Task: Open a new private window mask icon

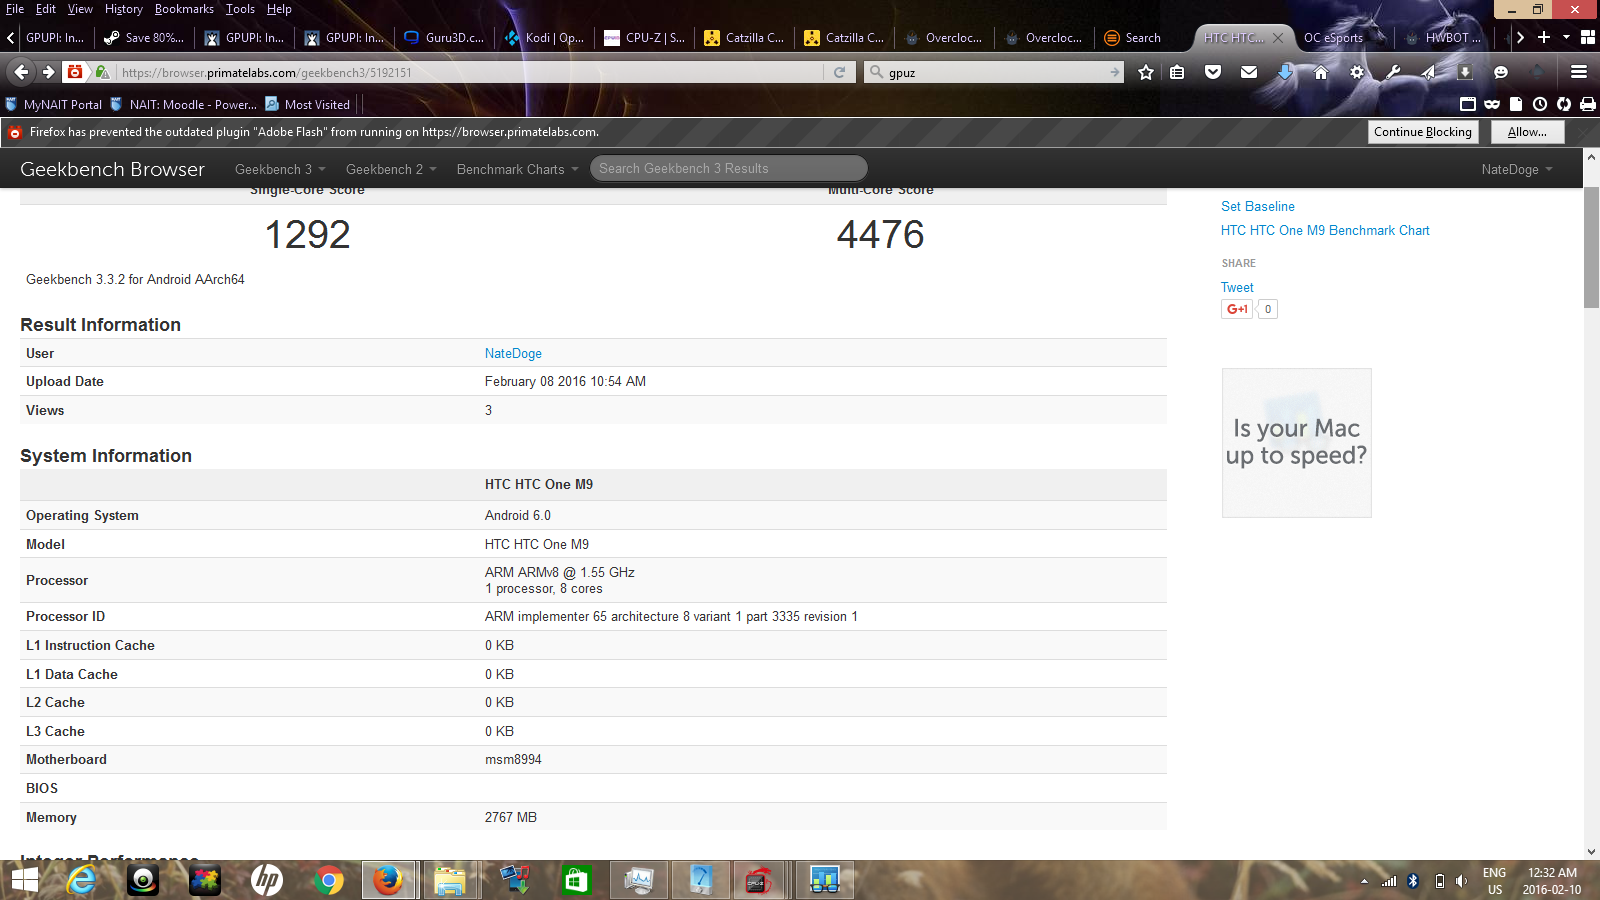Action: tap(1492, 104)
